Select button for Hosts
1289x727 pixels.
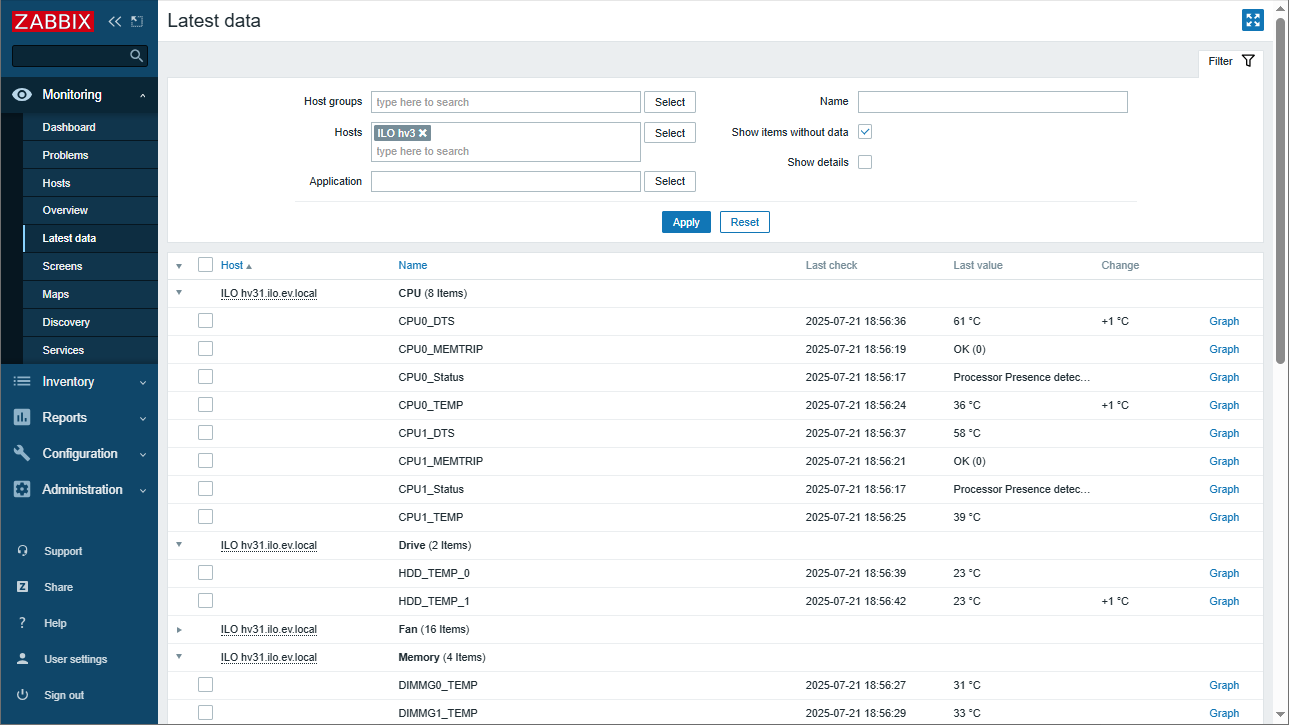click(670, 133)
